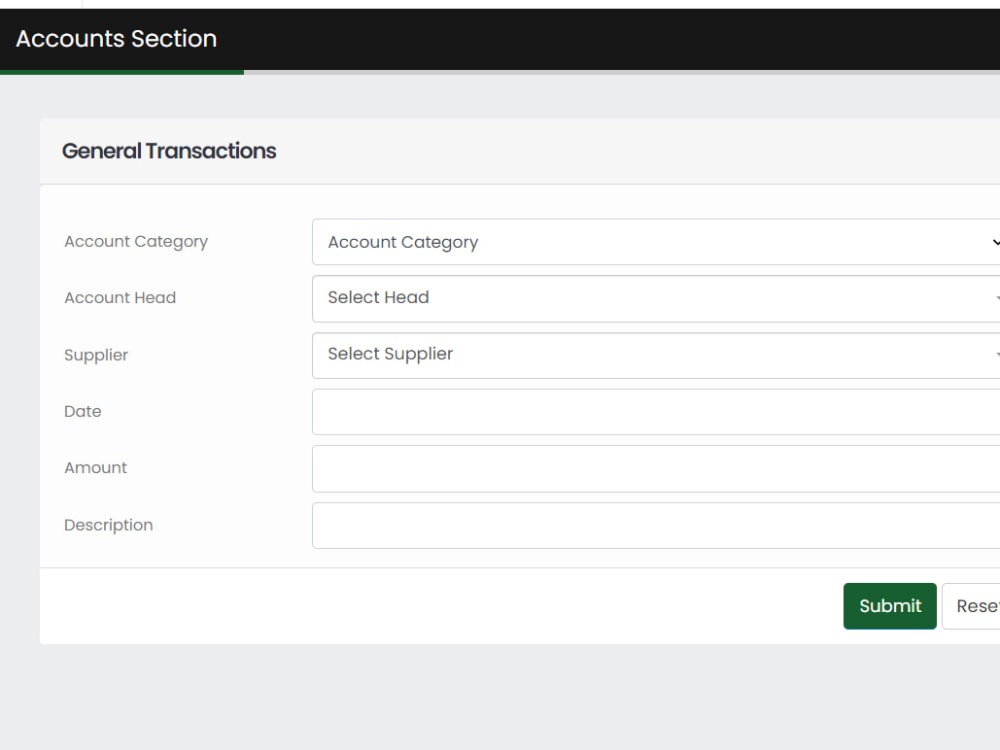Screen dimensions: 1000x750
Task: Open the Select Supplier dropdown
Action: pyautogui.click(x=656, y=355)
